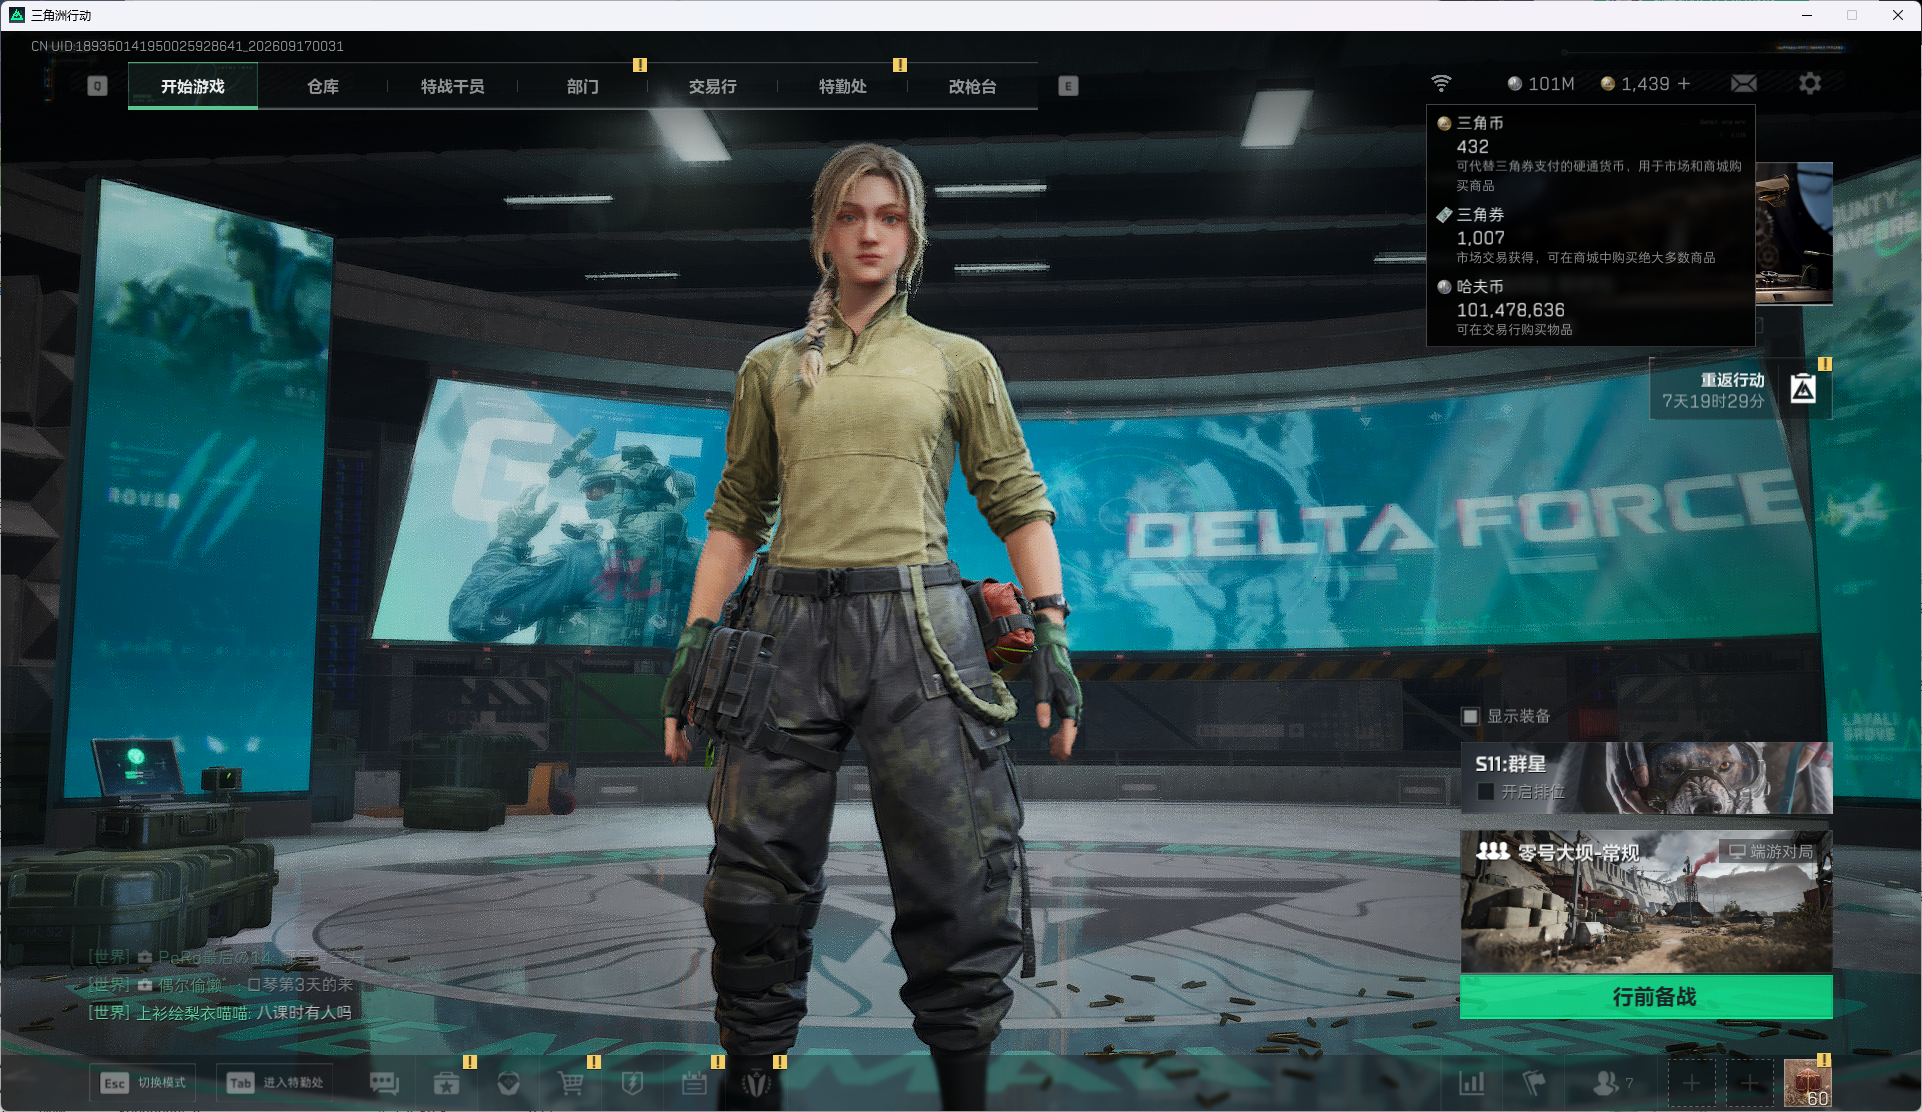This screenshot has width=1922, height=1112.
Task: Click the first empty squad slot plus
Action: (1691, 1083)
